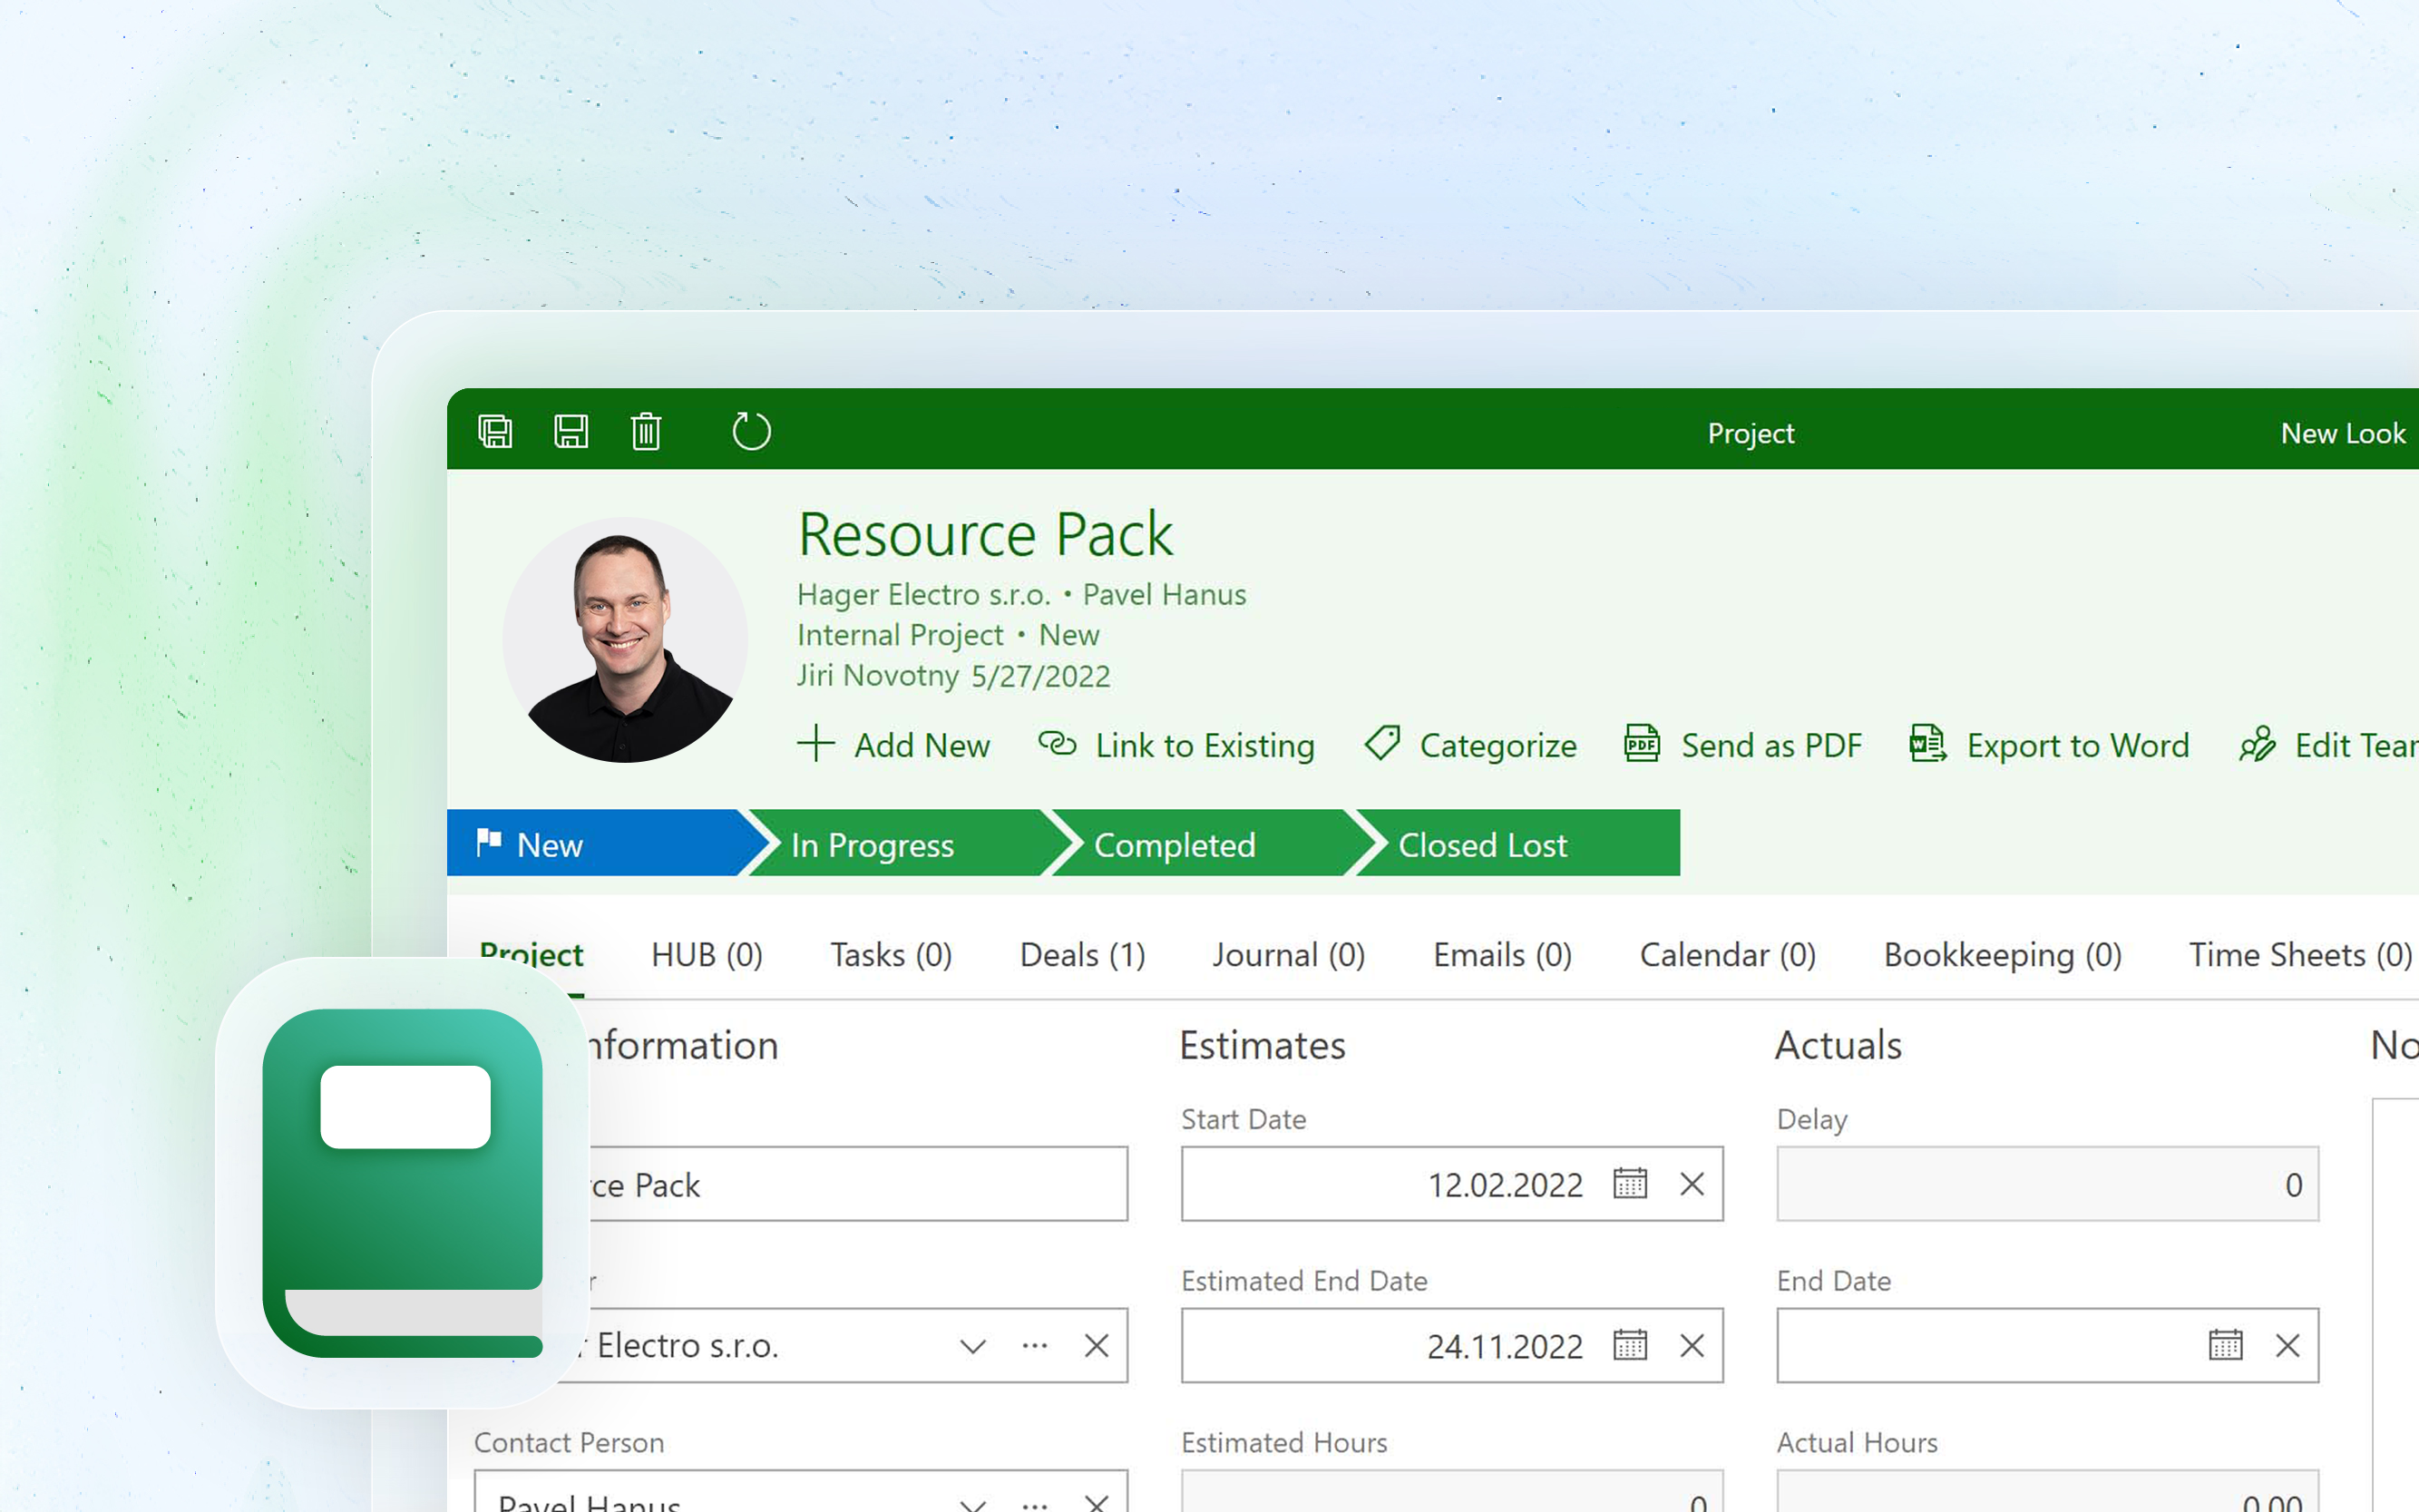The height and width of the screenshot is (1512, 2419).
Task: Click the green book app icon
Action: (x=402, y=1182)
